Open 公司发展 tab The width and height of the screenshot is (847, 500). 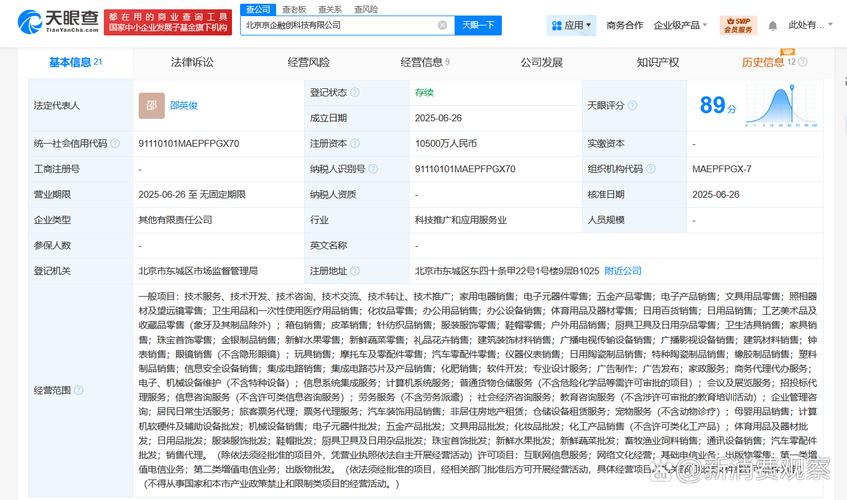click(x=541, y=62)
